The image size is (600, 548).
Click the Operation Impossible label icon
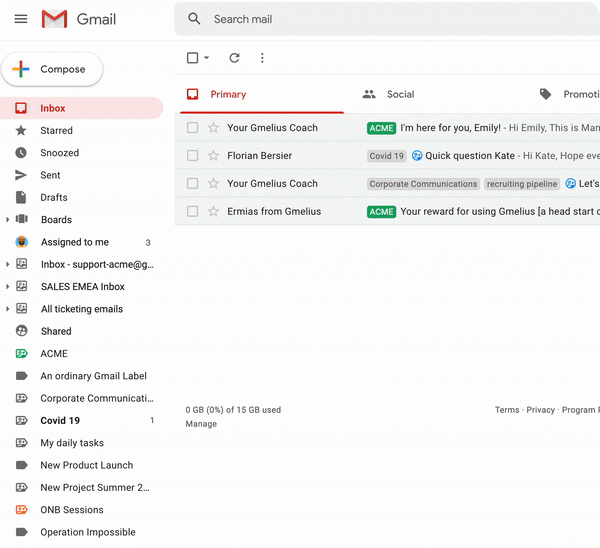(21, 532)
